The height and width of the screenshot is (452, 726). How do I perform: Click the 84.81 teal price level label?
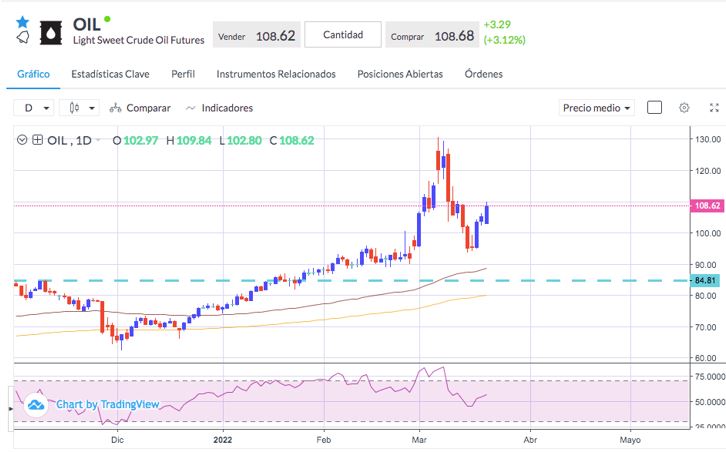705,280
